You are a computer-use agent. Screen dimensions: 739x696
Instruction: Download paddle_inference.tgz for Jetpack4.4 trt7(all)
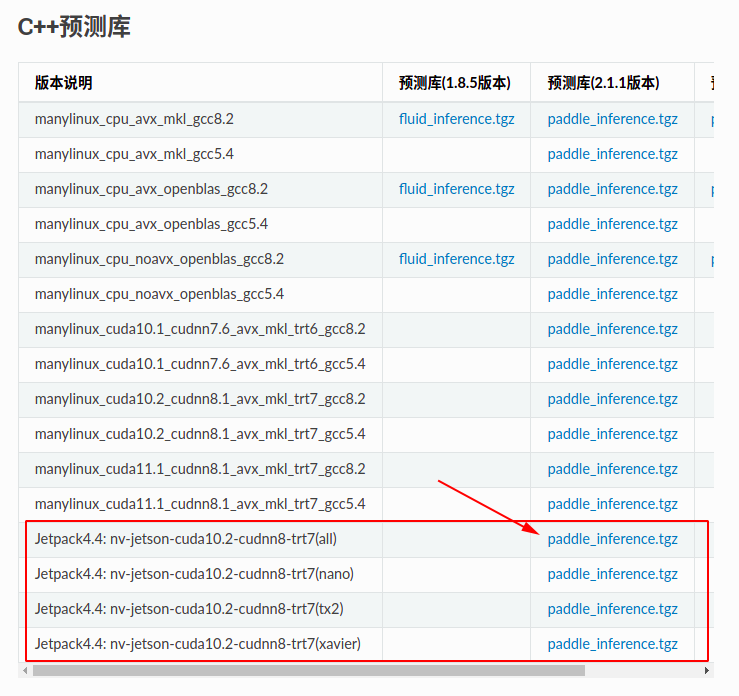[612, 540]
